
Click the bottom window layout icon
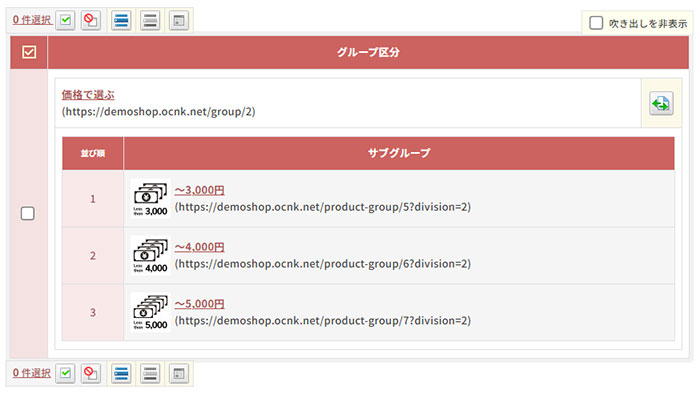tap(179, 373)
